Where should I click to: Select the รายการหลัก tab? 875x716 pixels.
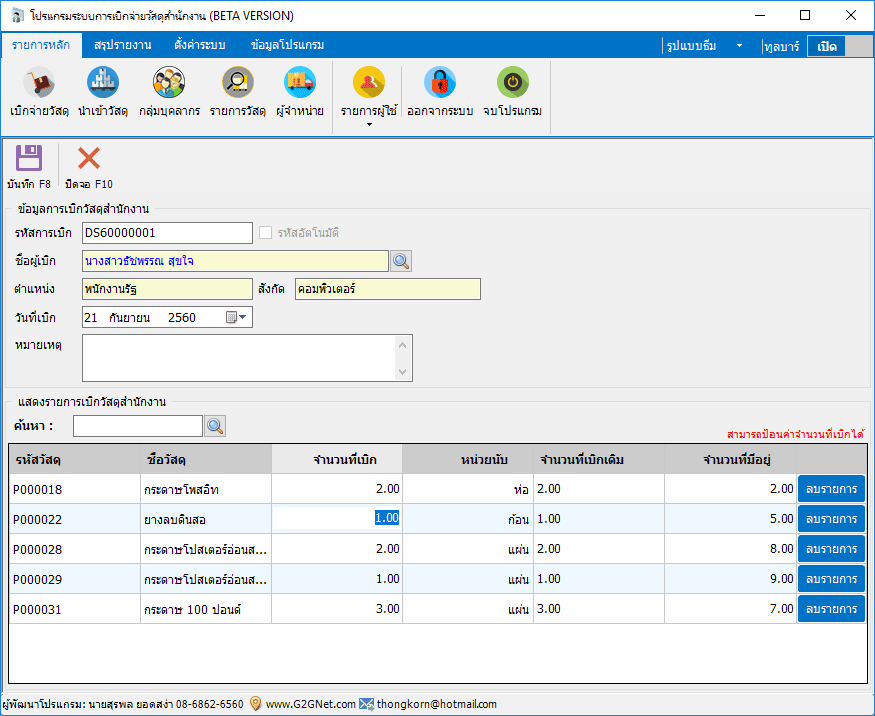pyautogui.click(x=41, y=45)
